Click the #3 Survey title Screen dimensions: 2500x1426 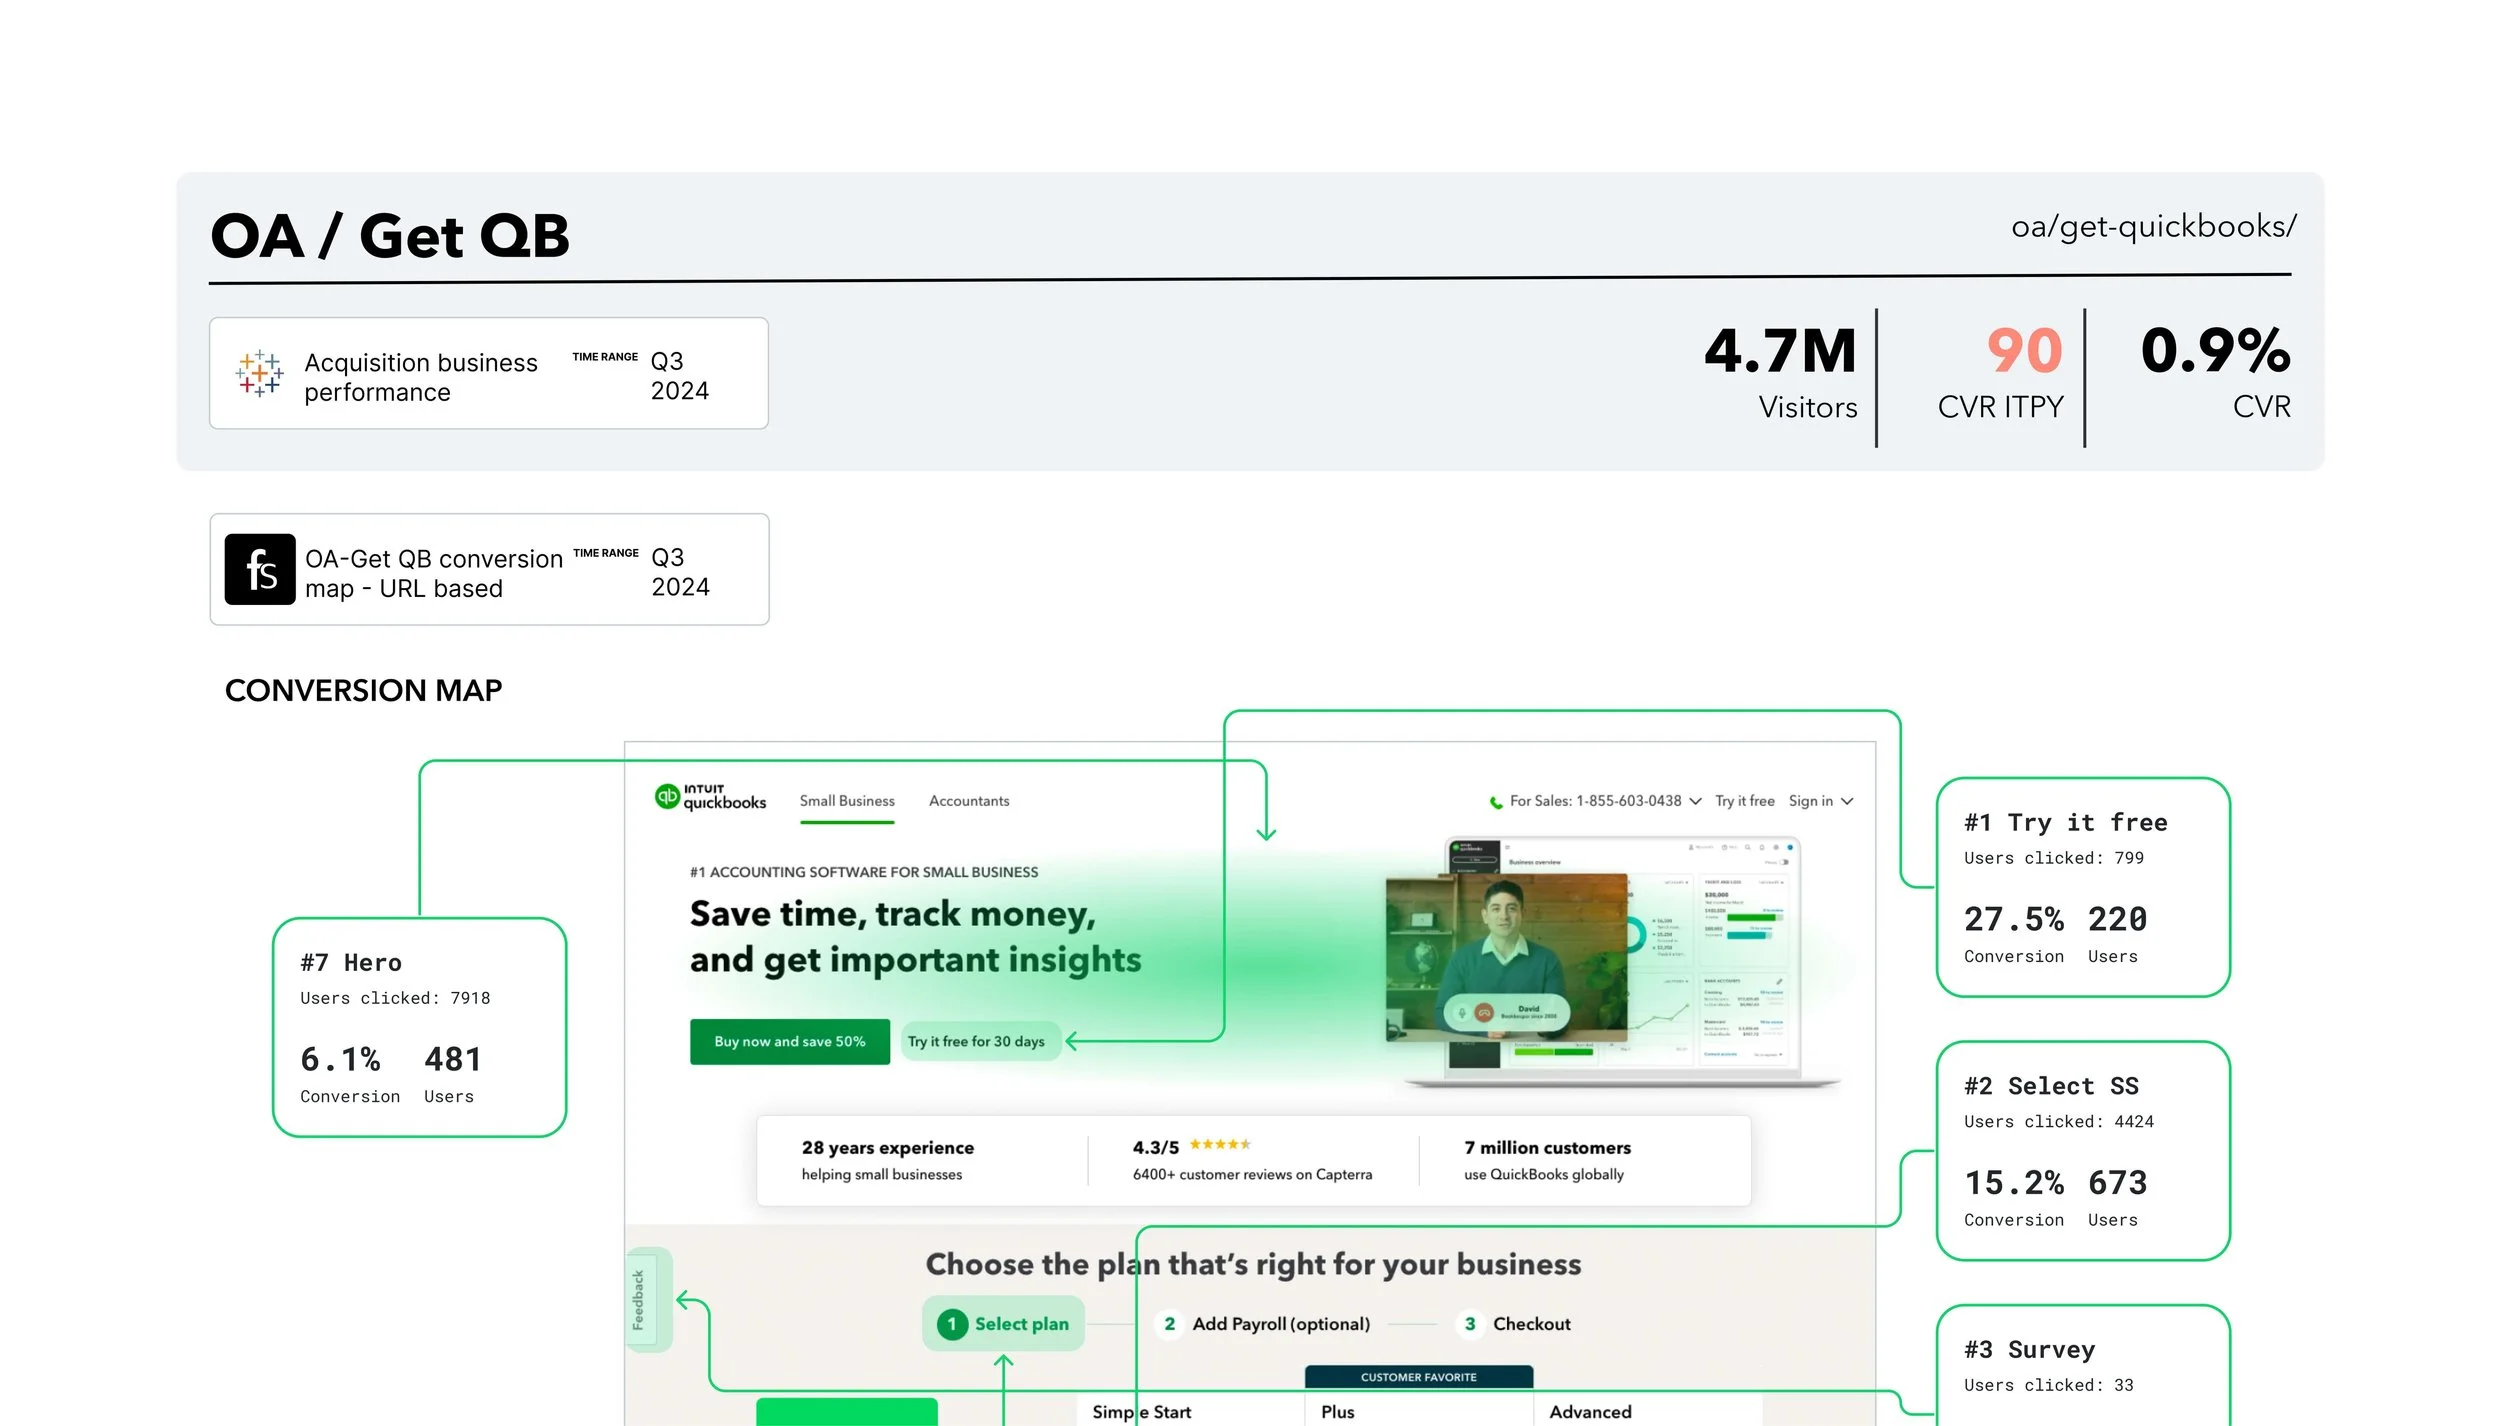pyautogui.click(x=2029, y=1350)
